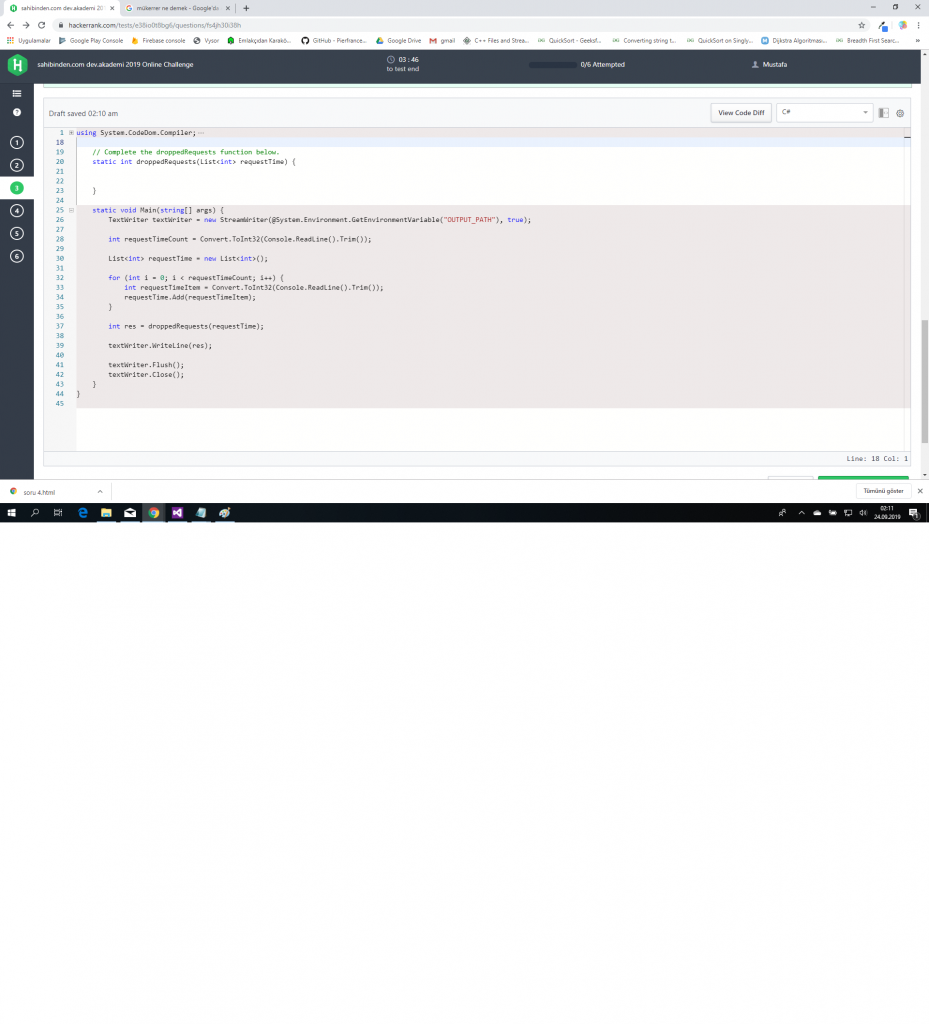Click View Code Diff button
The height and width of the screenshot is (1024, 929).
coord(741,112)
